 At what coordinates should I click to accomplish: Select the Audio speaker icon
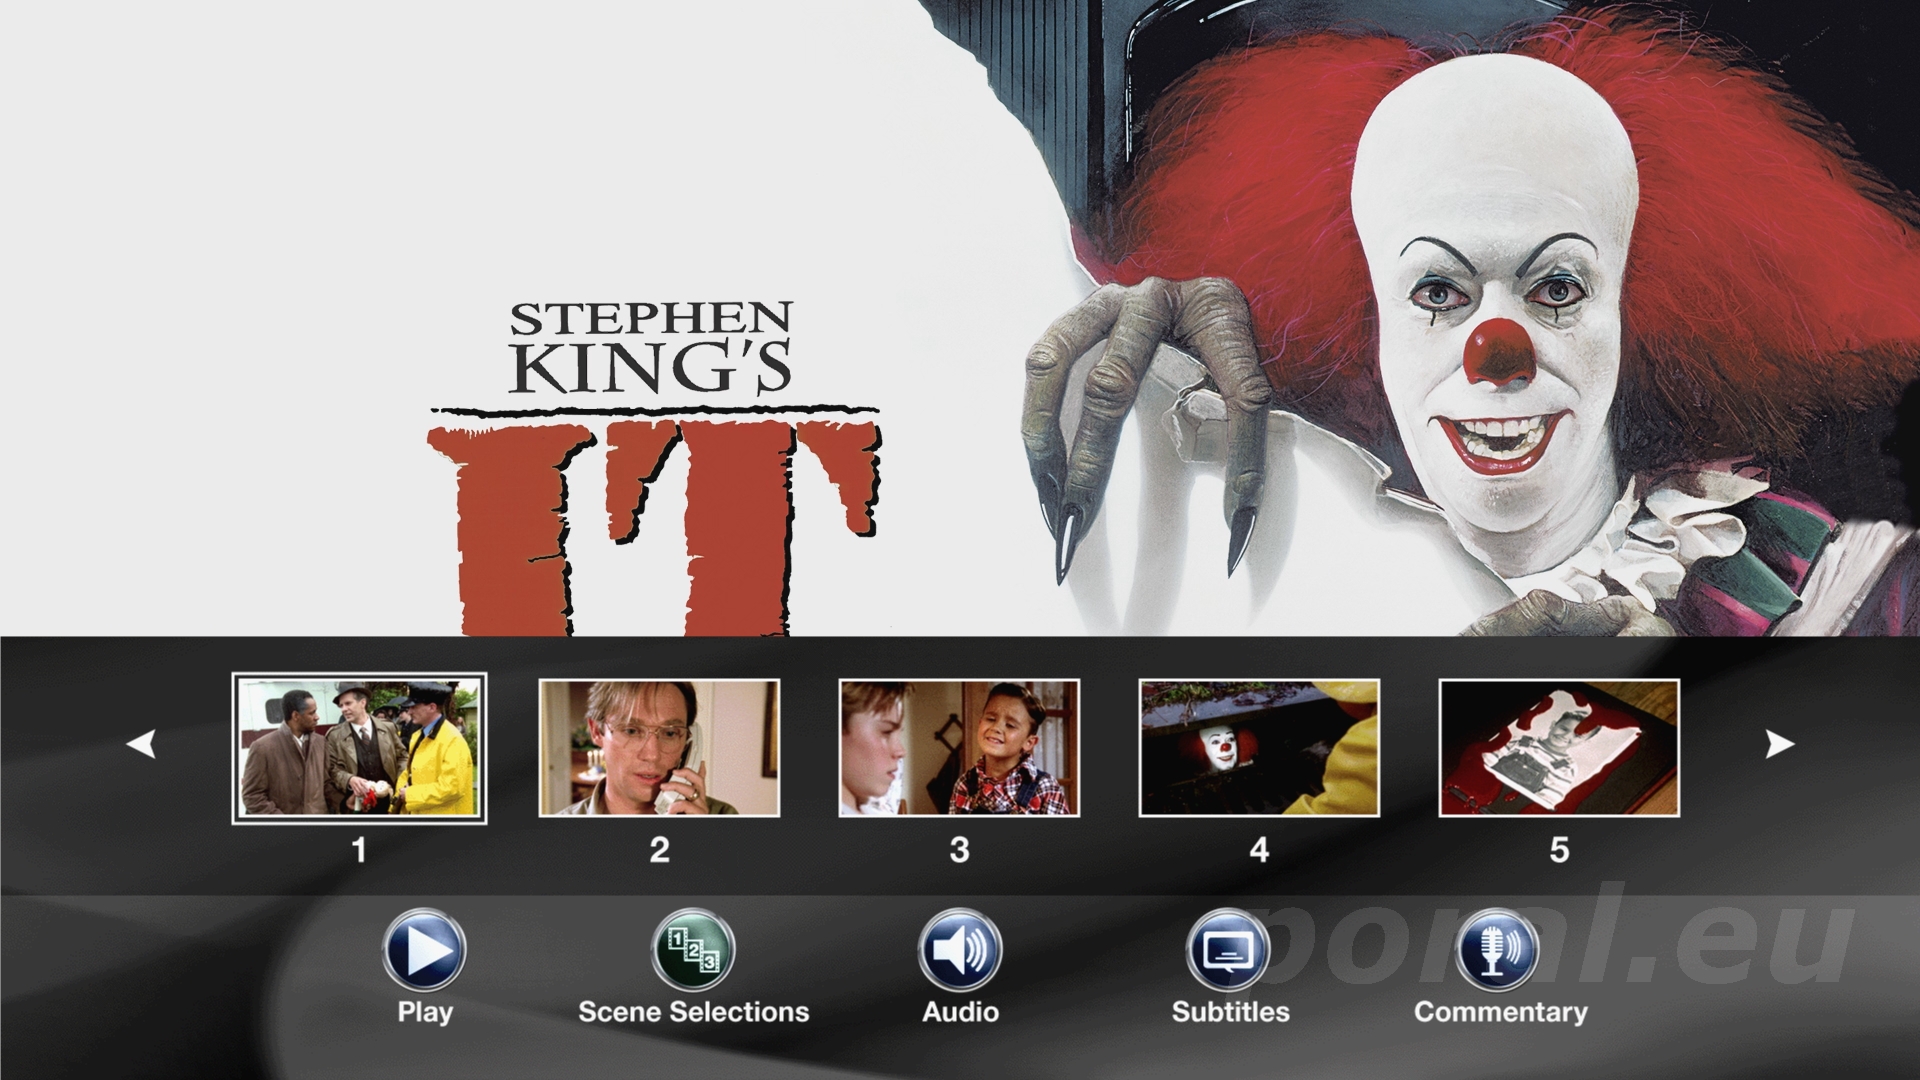click(x=960, y=949)
